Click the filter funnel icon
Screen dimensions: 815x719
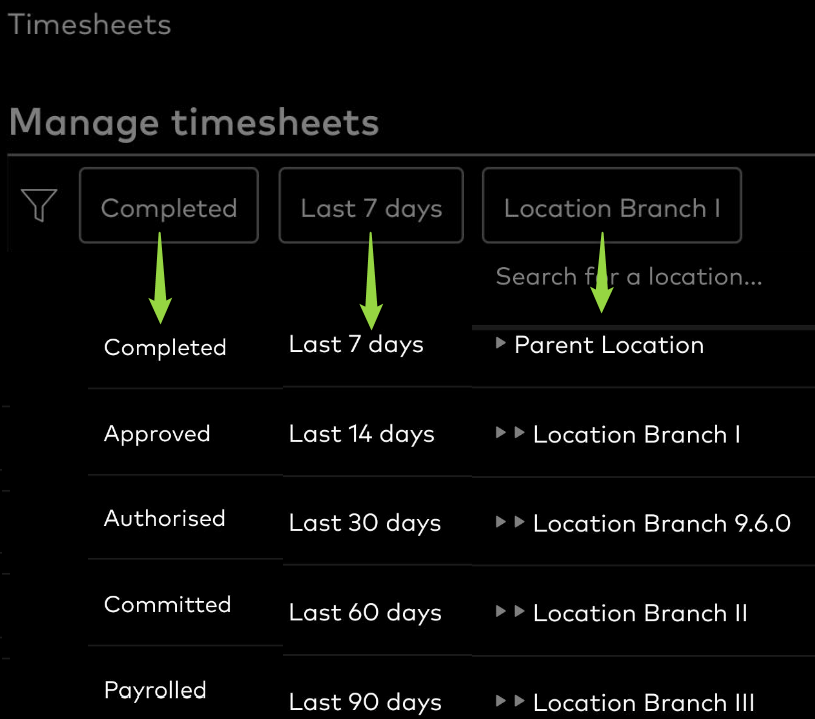pyautogui.click(x=39, y=205)
